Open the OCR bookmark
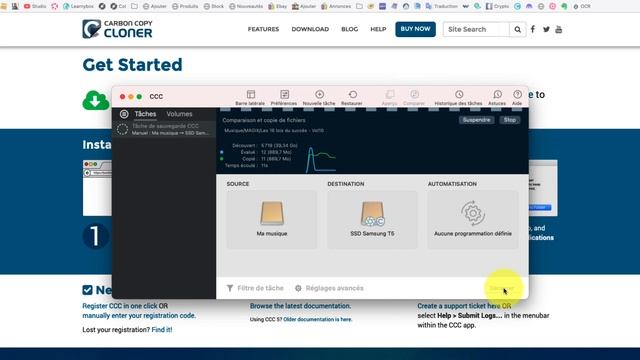Image resolution: width=640 pixels, height=360 pixels. click(x=582, y=6)
